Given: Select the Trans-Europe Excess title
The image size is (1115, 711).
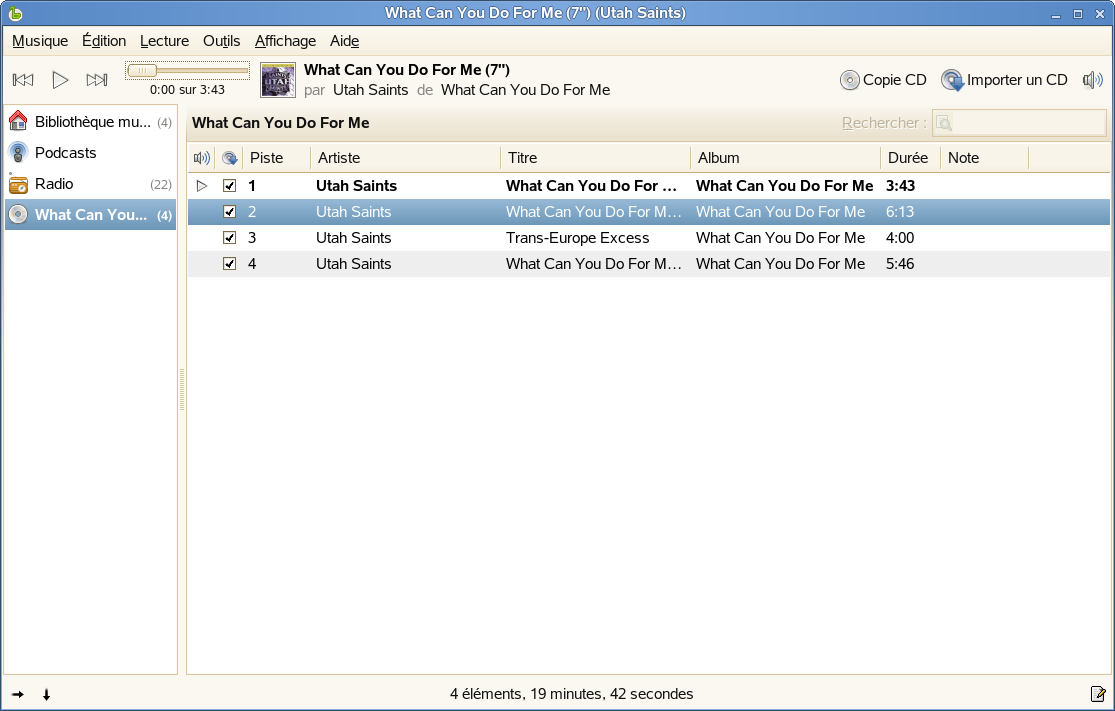Looking at the screenshot, I should pos(577,237).
